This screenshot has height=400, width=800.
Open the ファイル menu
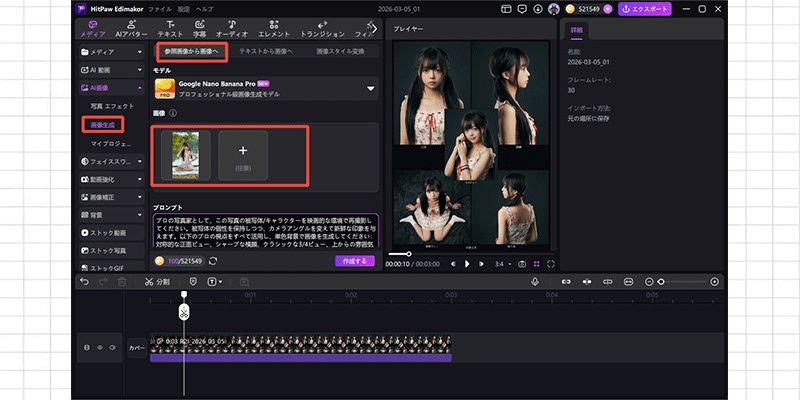(x=160, y=9)
